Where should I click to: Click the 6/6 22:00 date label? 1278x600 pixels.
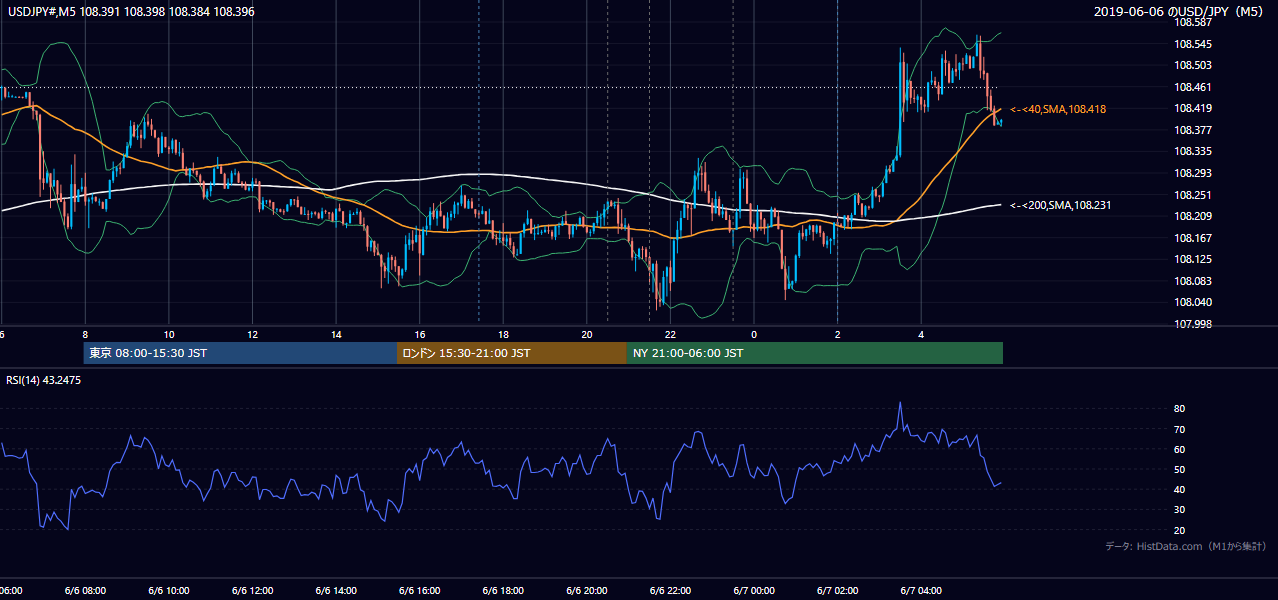pos(670,591)
